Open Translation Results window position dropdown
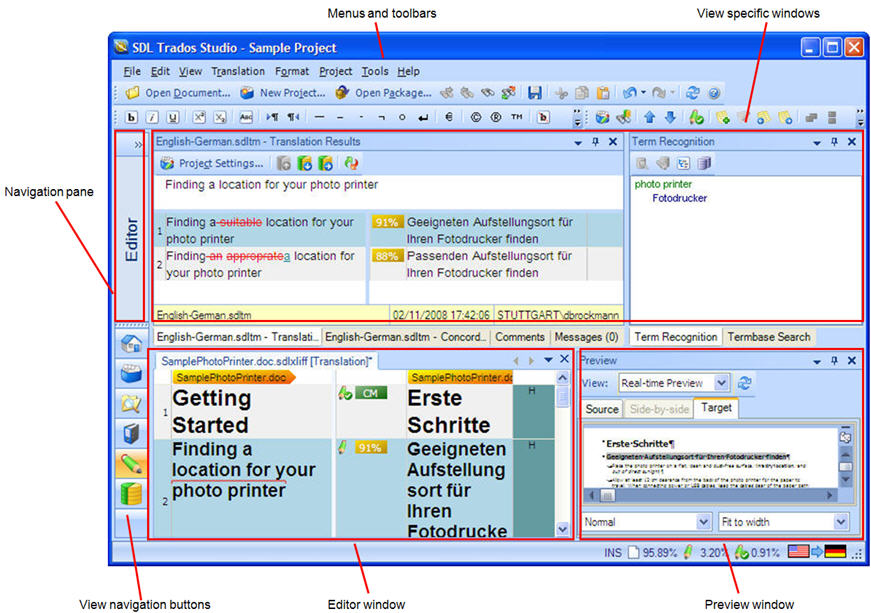Image resolution: width=871 pixels, height=613 pixels. coord(578,143)
